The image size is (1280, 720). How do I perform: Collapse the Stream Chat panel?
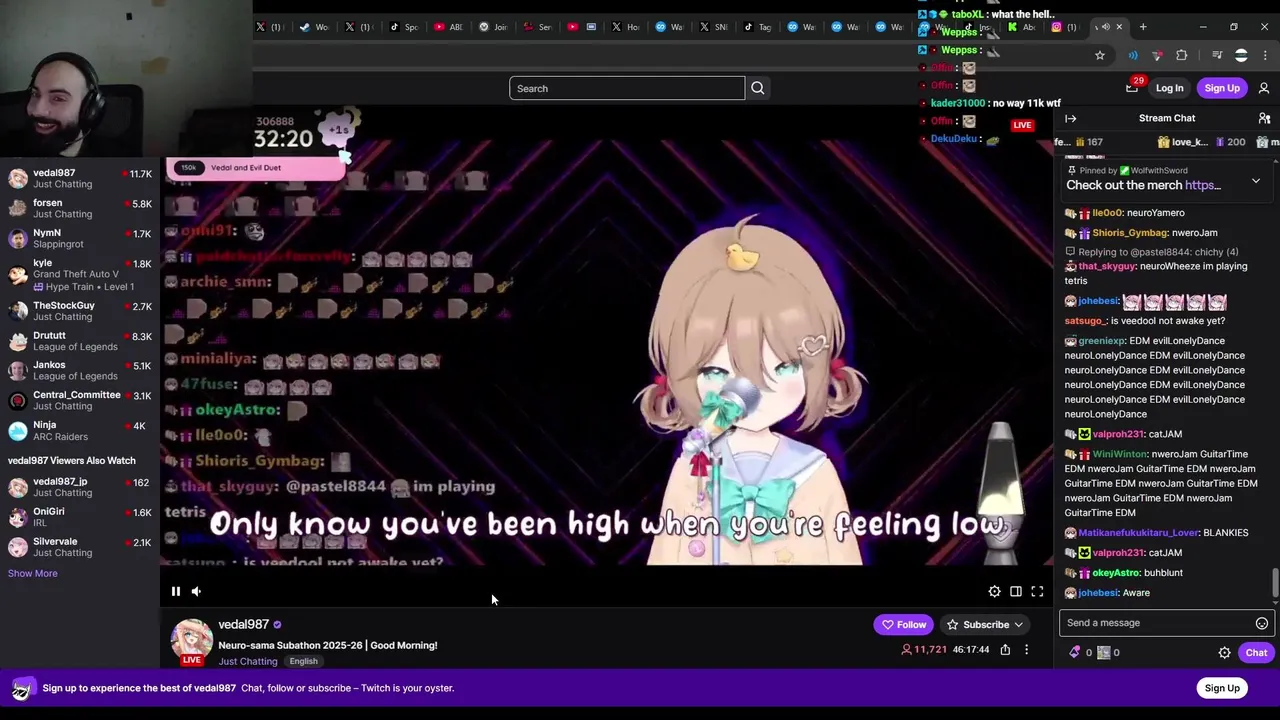1071,118
